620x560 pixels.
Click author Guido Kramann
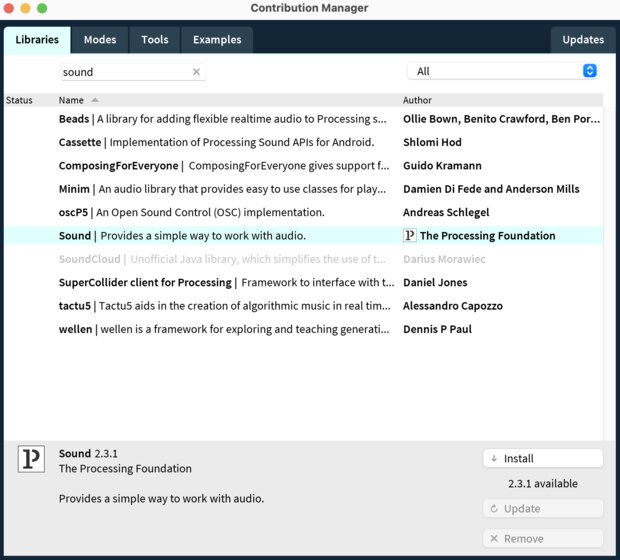pos(442,166)
